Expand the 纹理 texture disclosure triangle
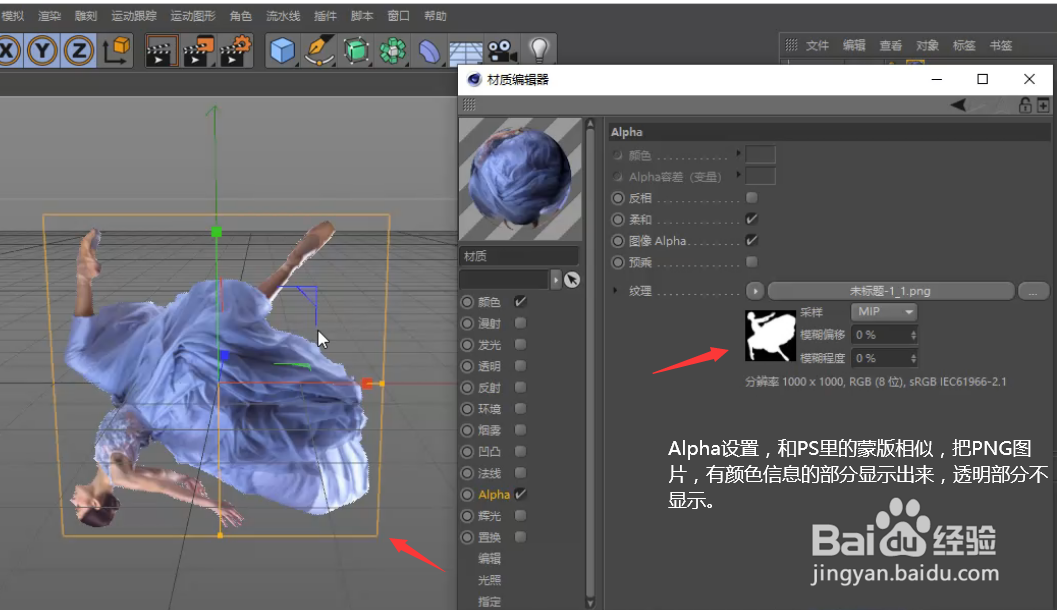1057x610 pixels. [615, 291]
